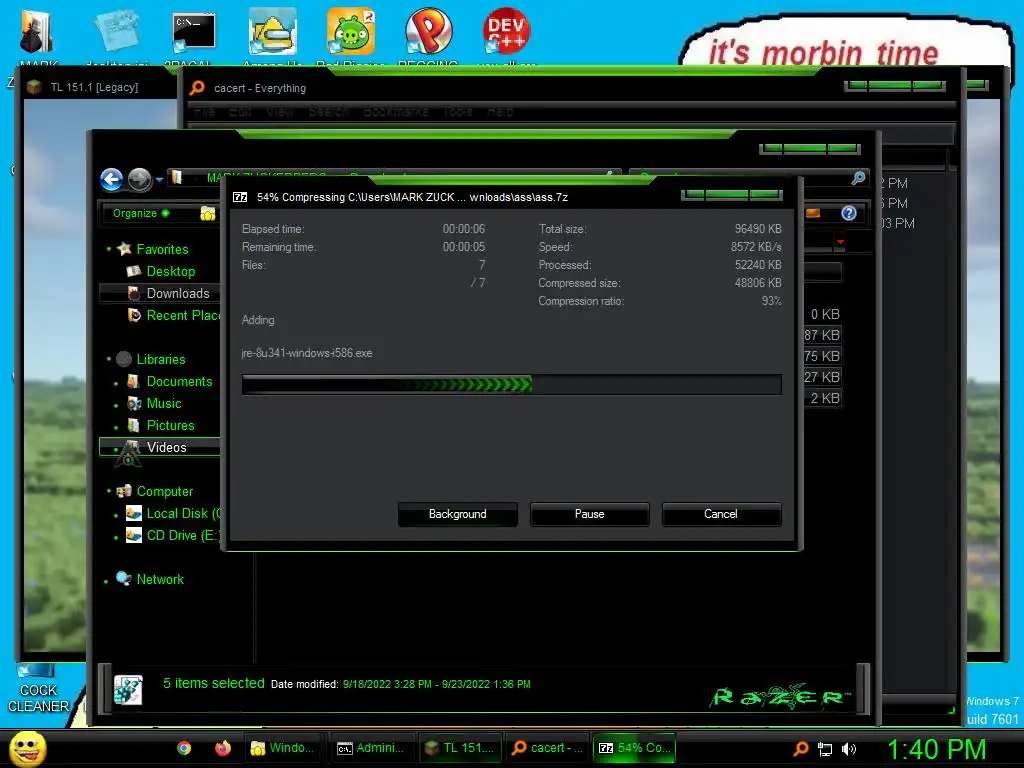
Task: Select Videos library
Action: pyautogui.click(x=166, y=447)
